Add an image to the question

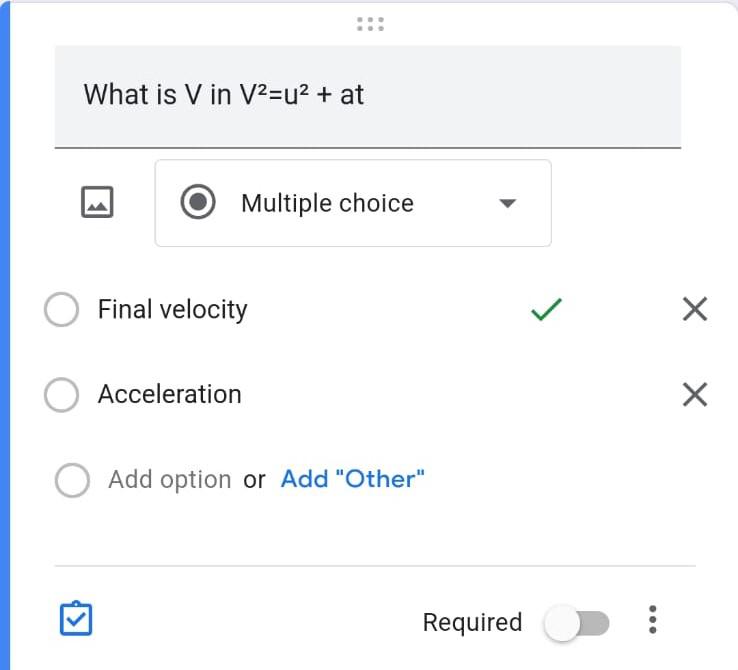click(97, 202)
